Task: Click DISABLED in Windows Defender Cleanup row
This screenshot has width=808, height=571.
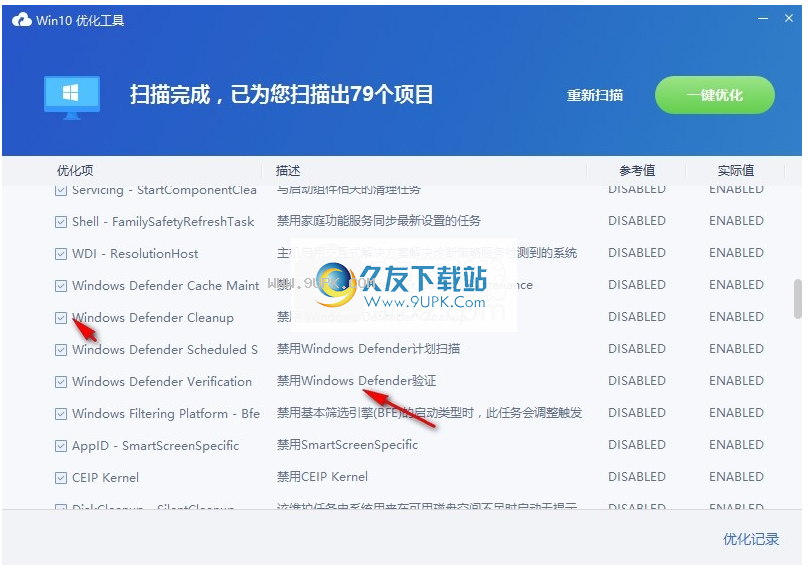Action: 637,317
